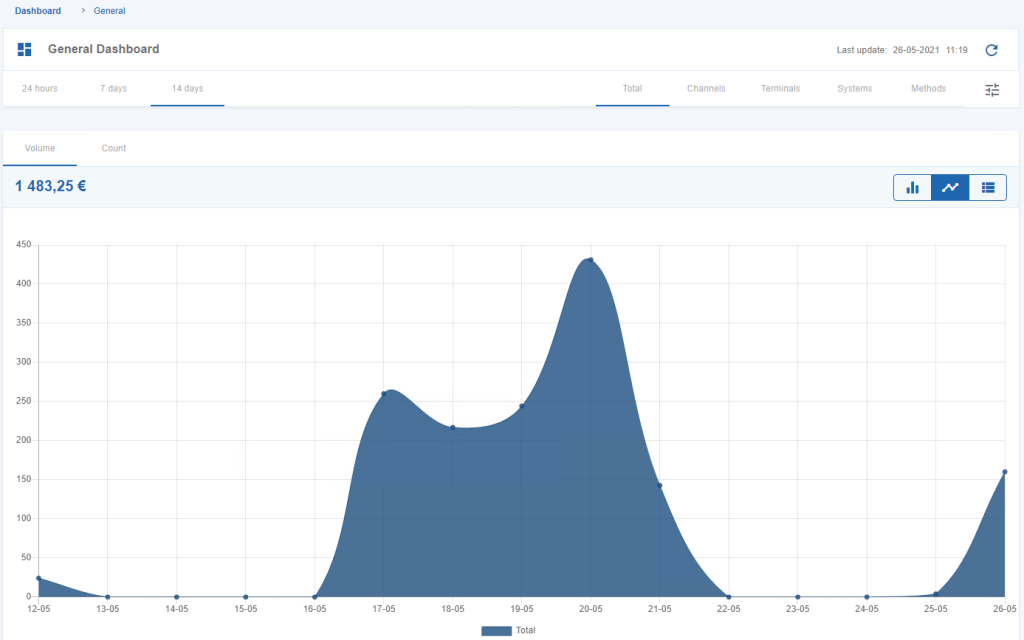This screenshot has width=1024, height=640.
Task: Toggle the Total legend swatch
Action: (x=496, y=630)
